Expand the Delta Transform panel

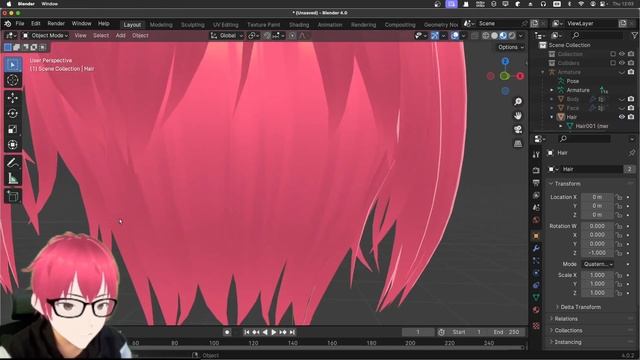click(x=580, y=307)
